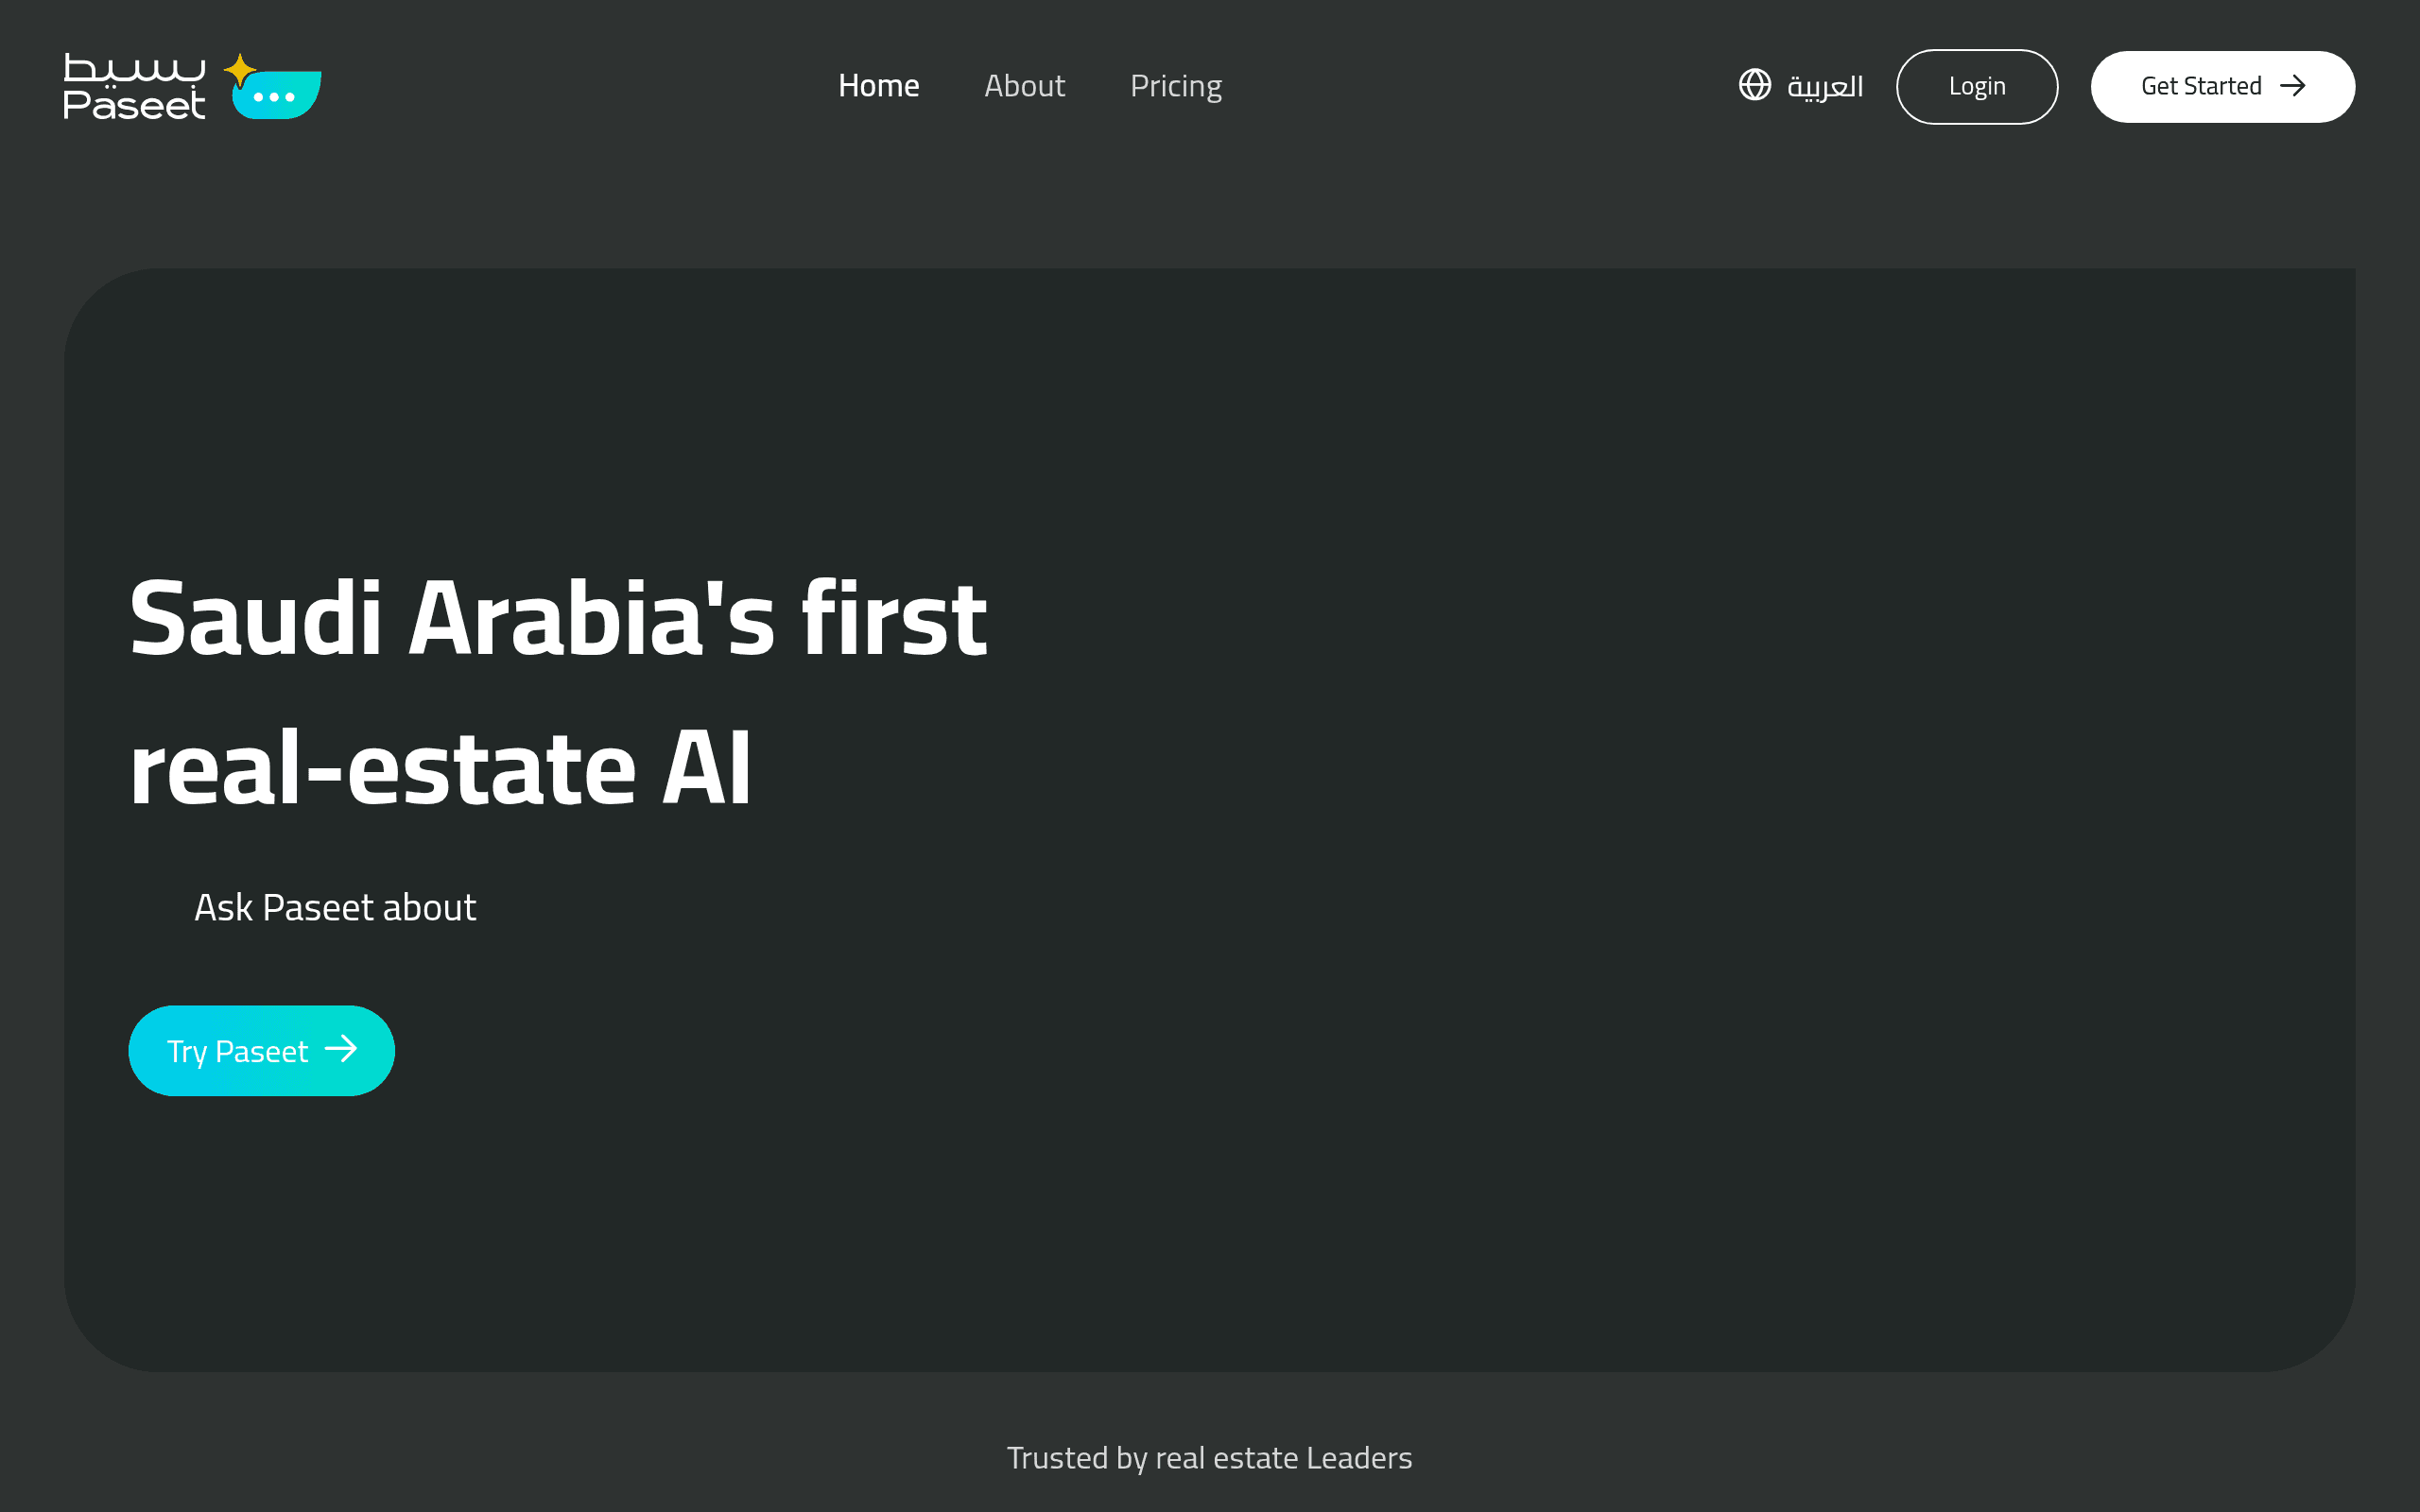The width and height of the screenshot is (2420, 1512).
Task: Click the three dots in chat bubble
Action: [x=274, y=97]
